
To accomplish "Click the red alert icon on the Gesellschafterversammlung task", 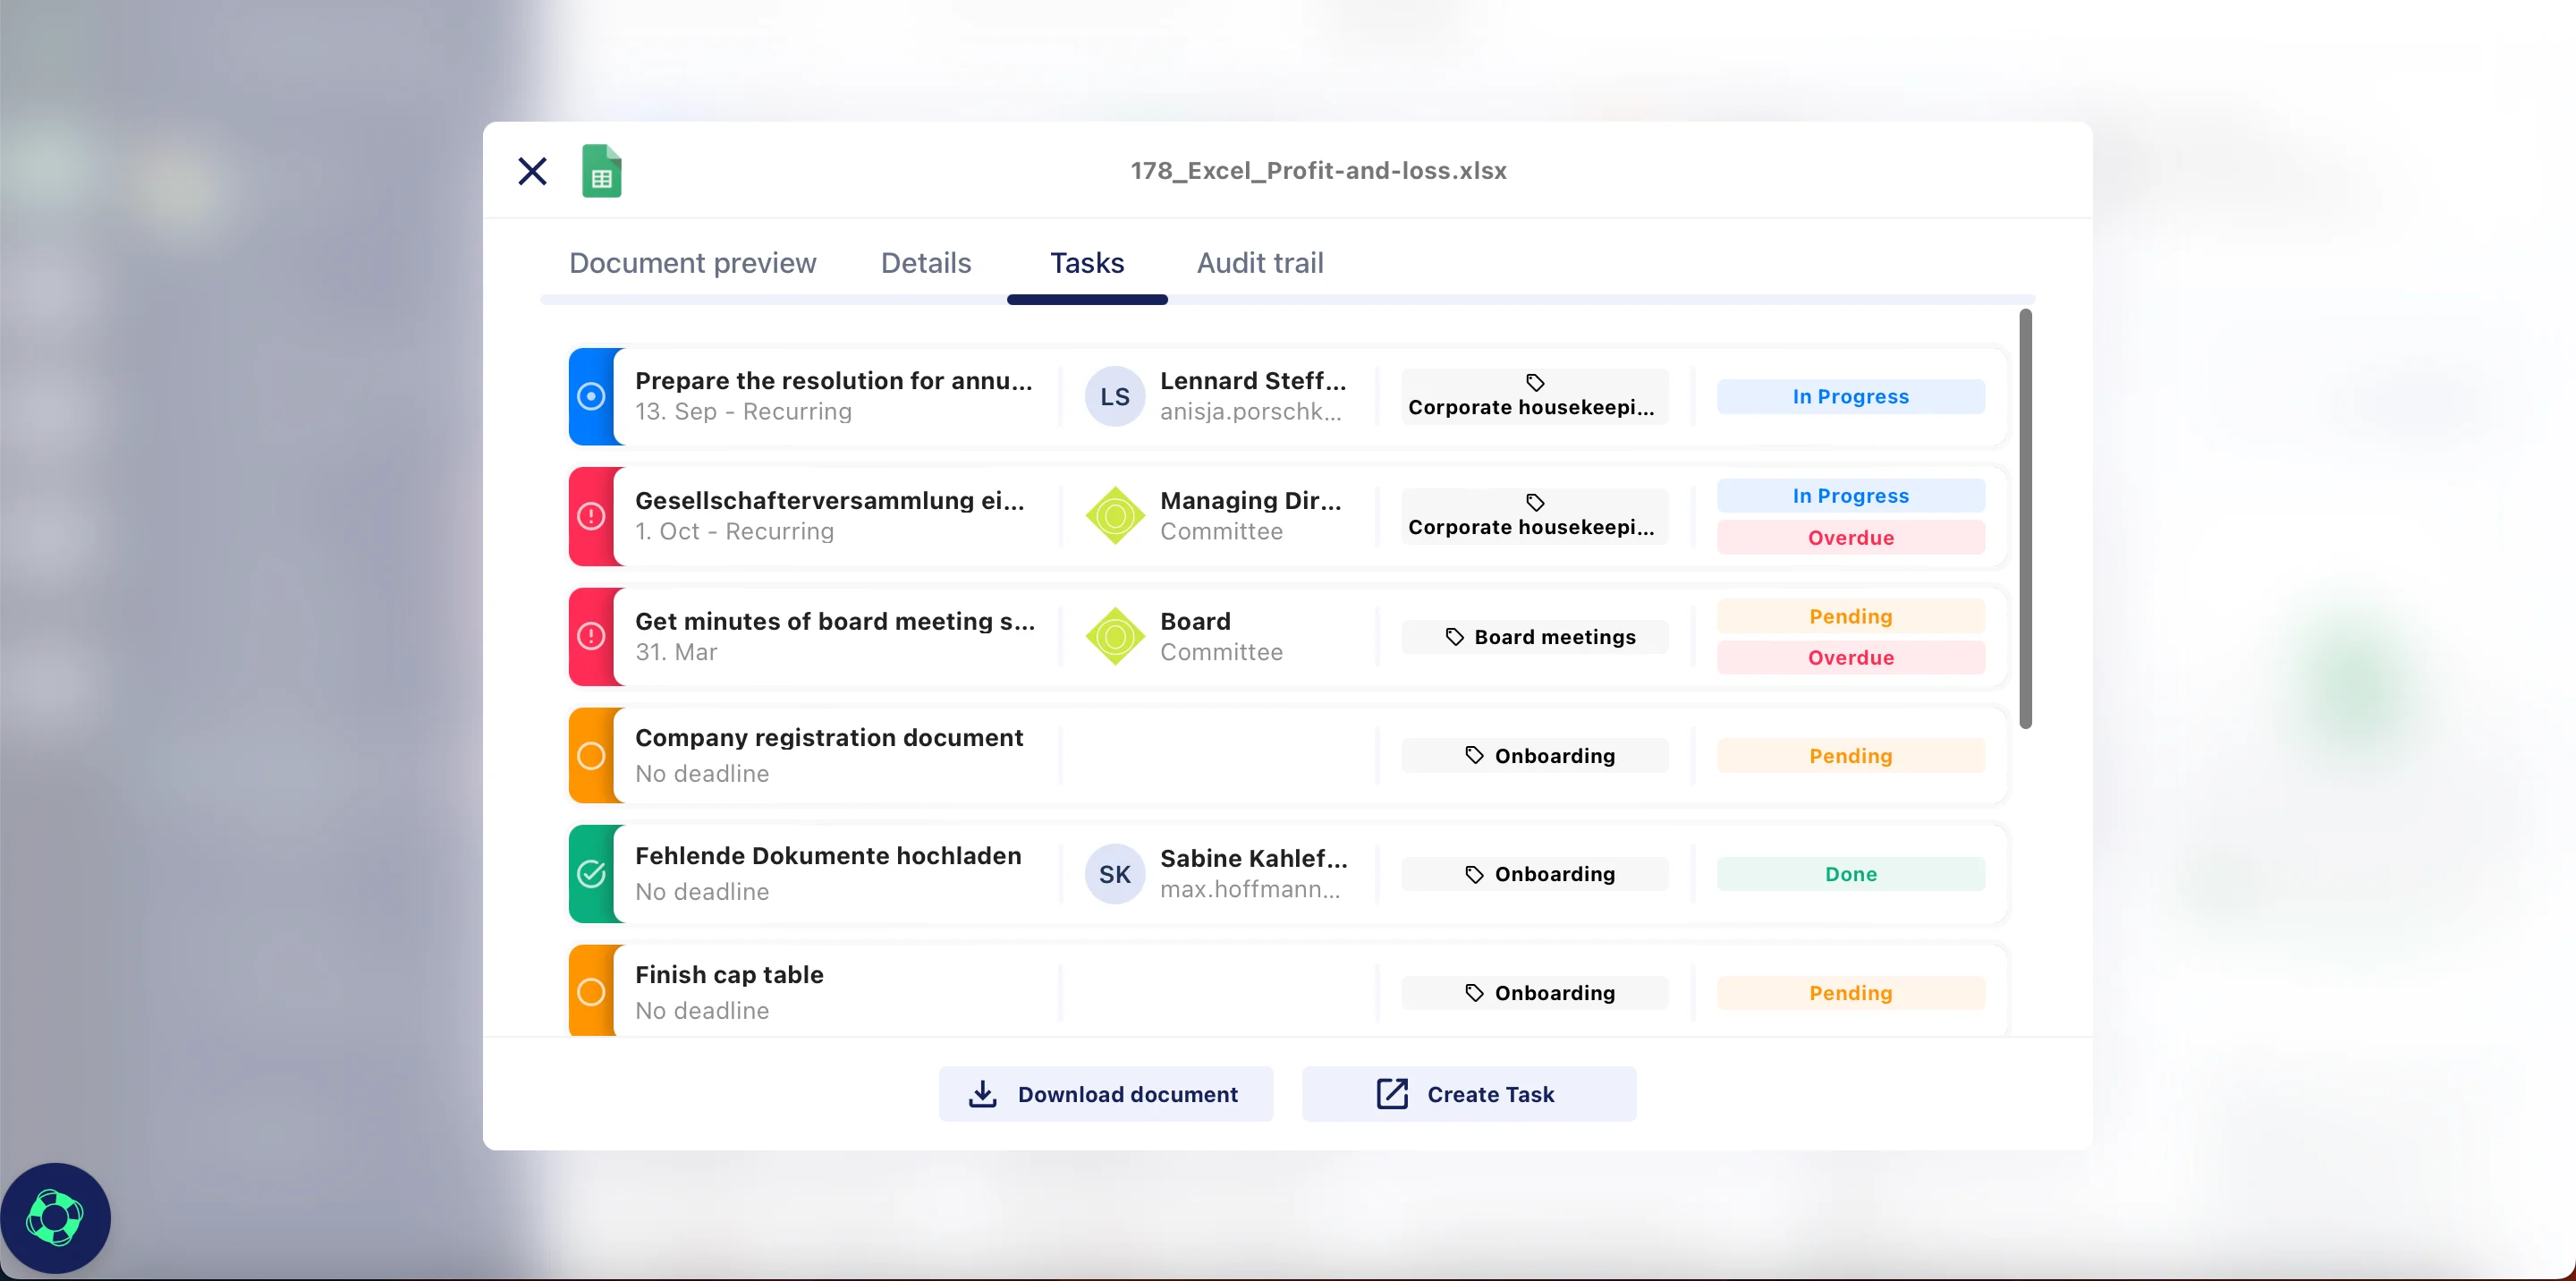I will (591, 516).
